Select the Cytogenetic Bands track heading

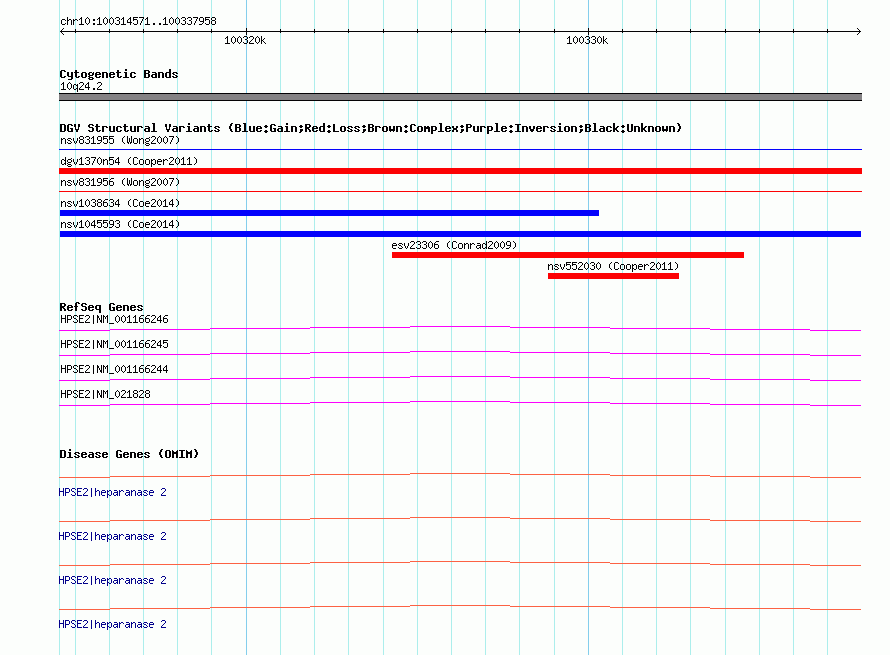point(119,74)
